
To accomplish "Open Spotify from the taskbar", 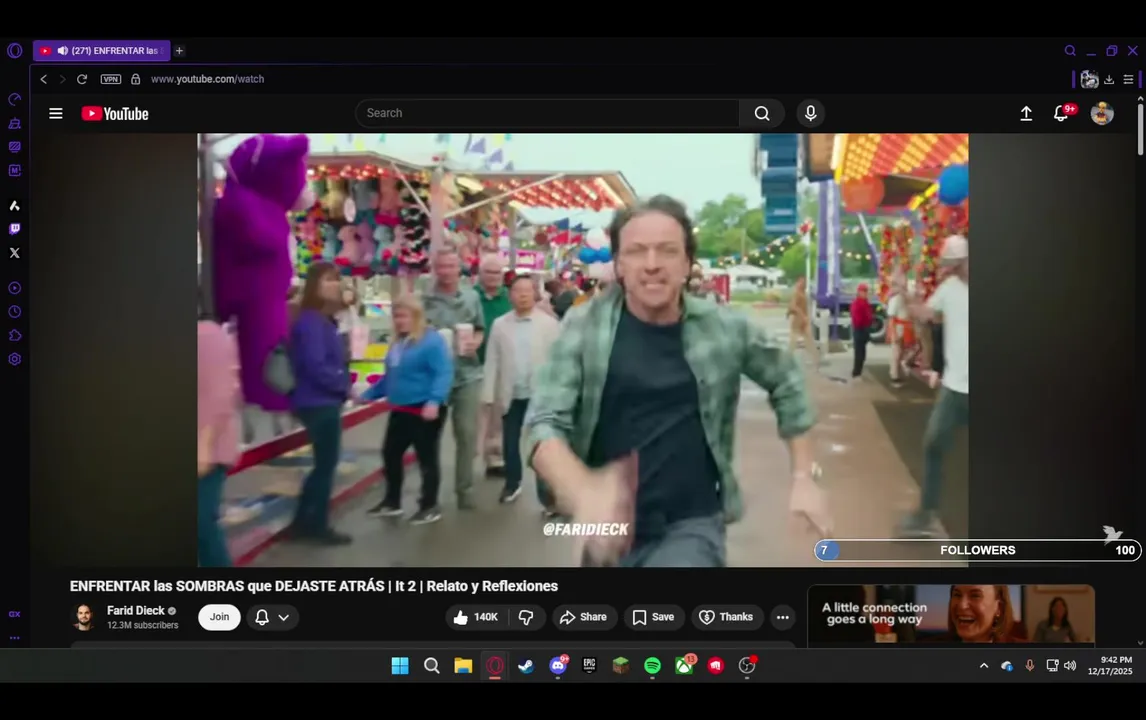I will click(x=652, y=665).
